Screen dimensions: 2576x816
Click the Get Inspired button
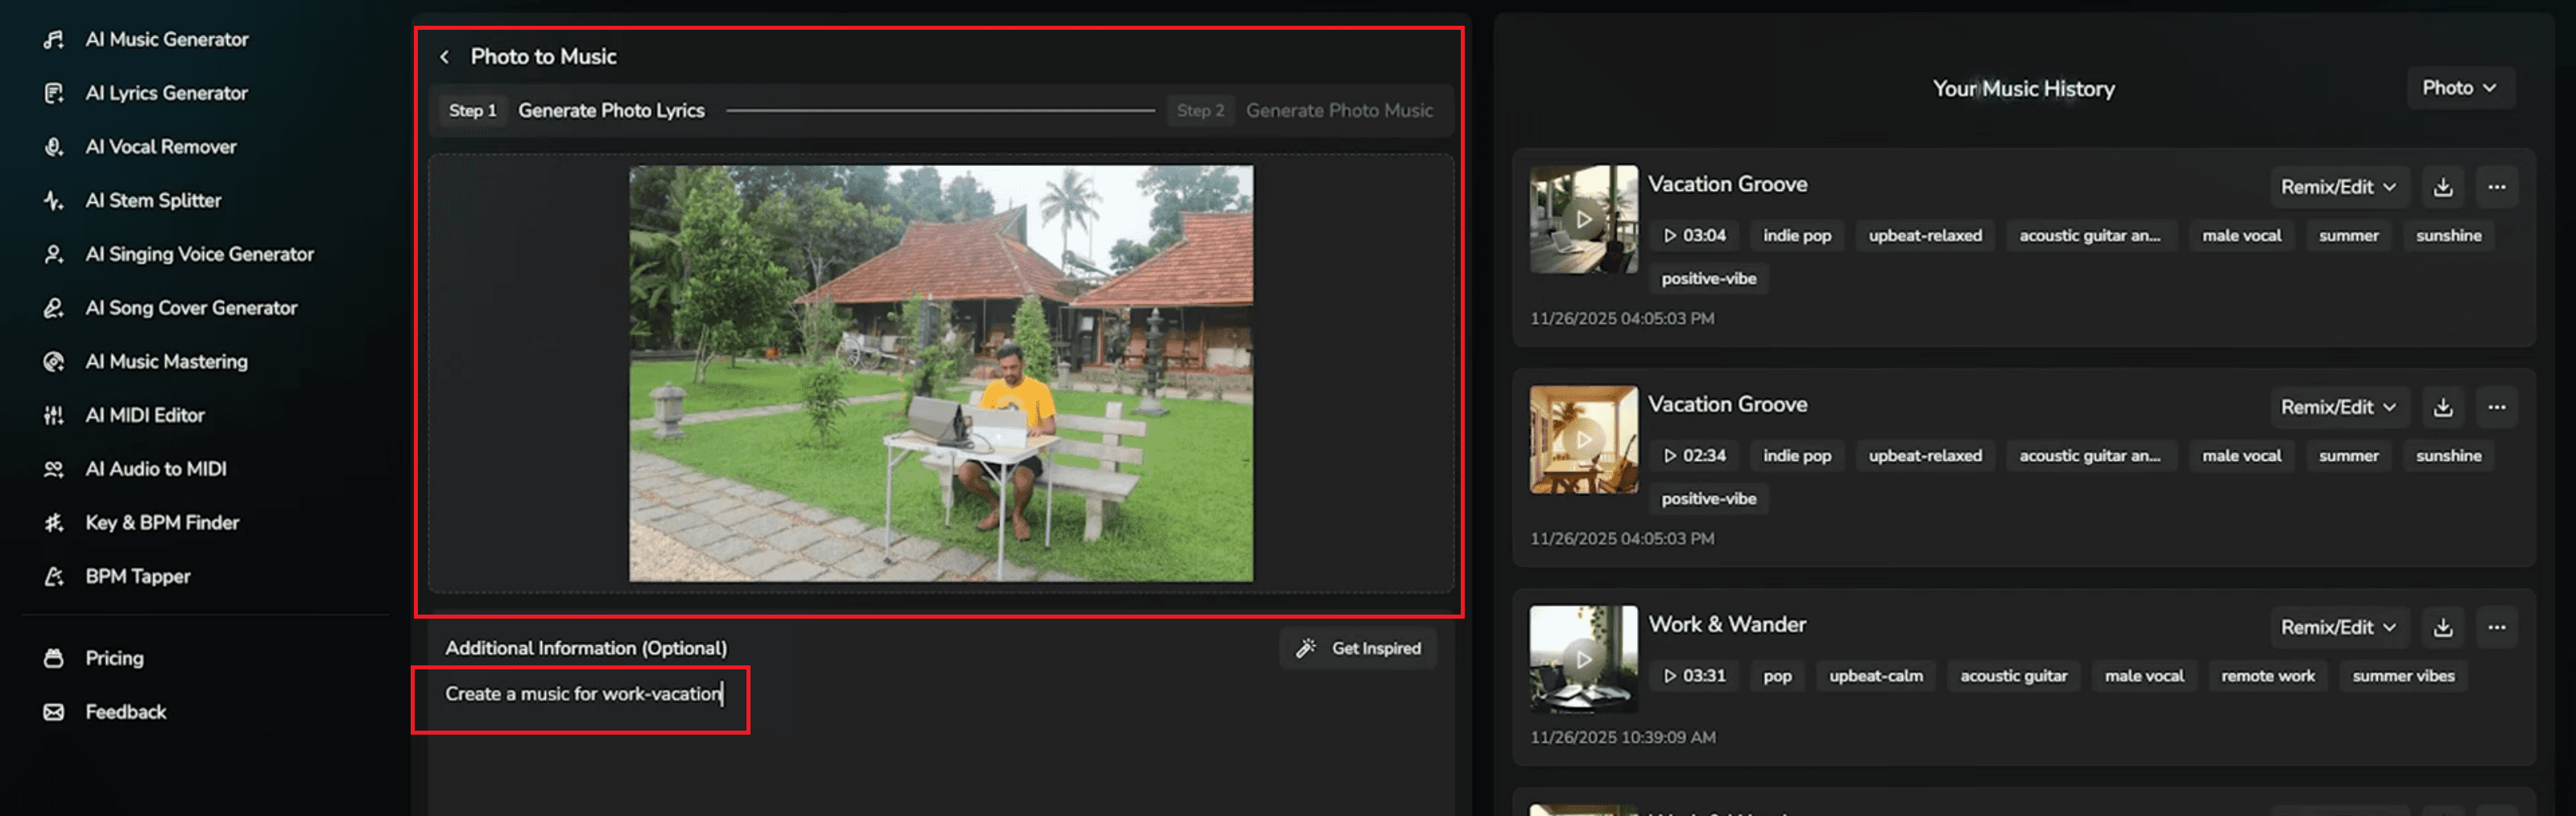pyautogui.click(x=1358, y=648)
